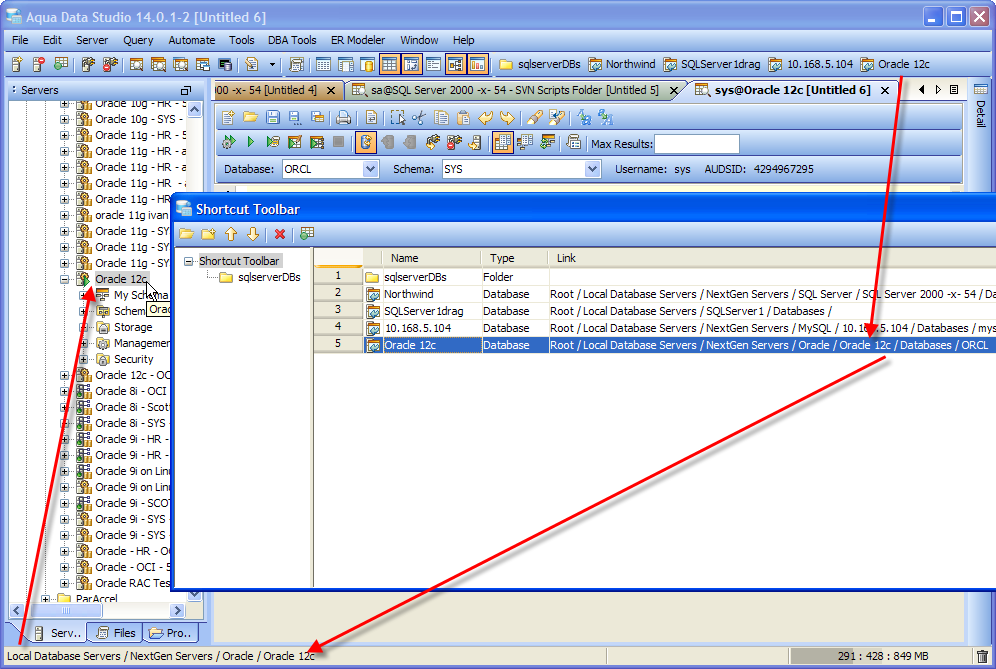
Task: Click the Undo yellow arrow icon
Action: pyautogui.click(x=486, y=118)
